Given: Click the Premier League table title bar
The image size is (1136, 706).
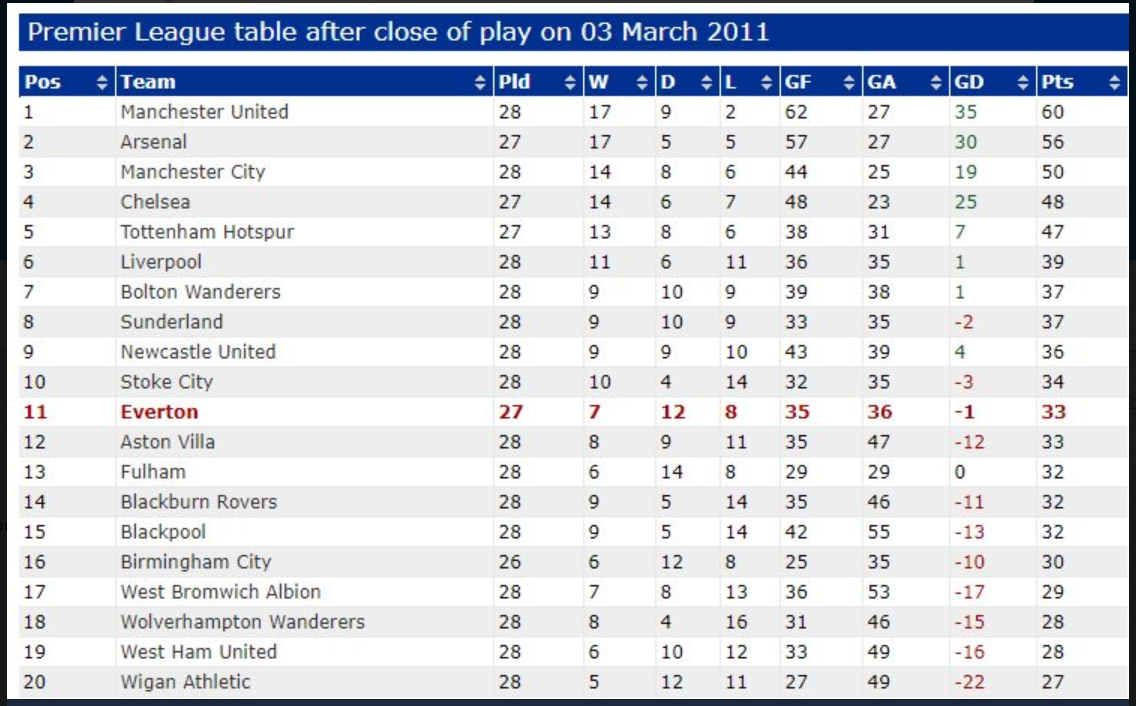Looking at the screenshot, I should [x=573, y=33].
